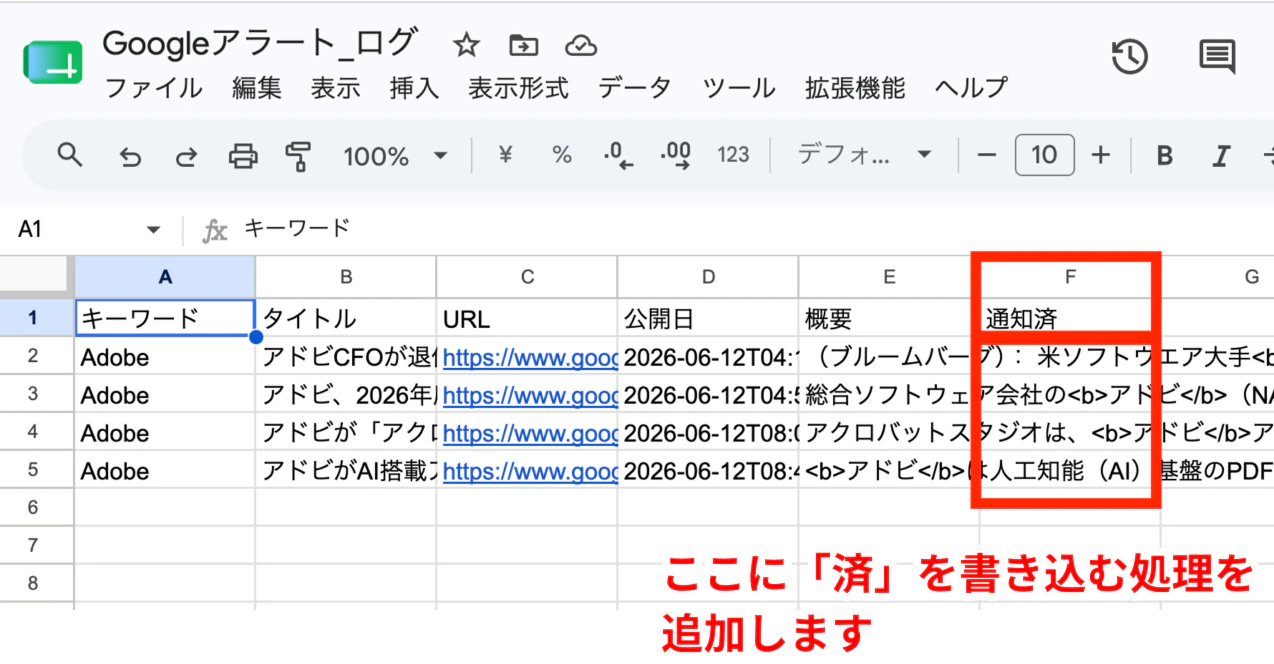Open the 123 number formats menu
The height and width of the screenshot is (664, 1274).
733,154
